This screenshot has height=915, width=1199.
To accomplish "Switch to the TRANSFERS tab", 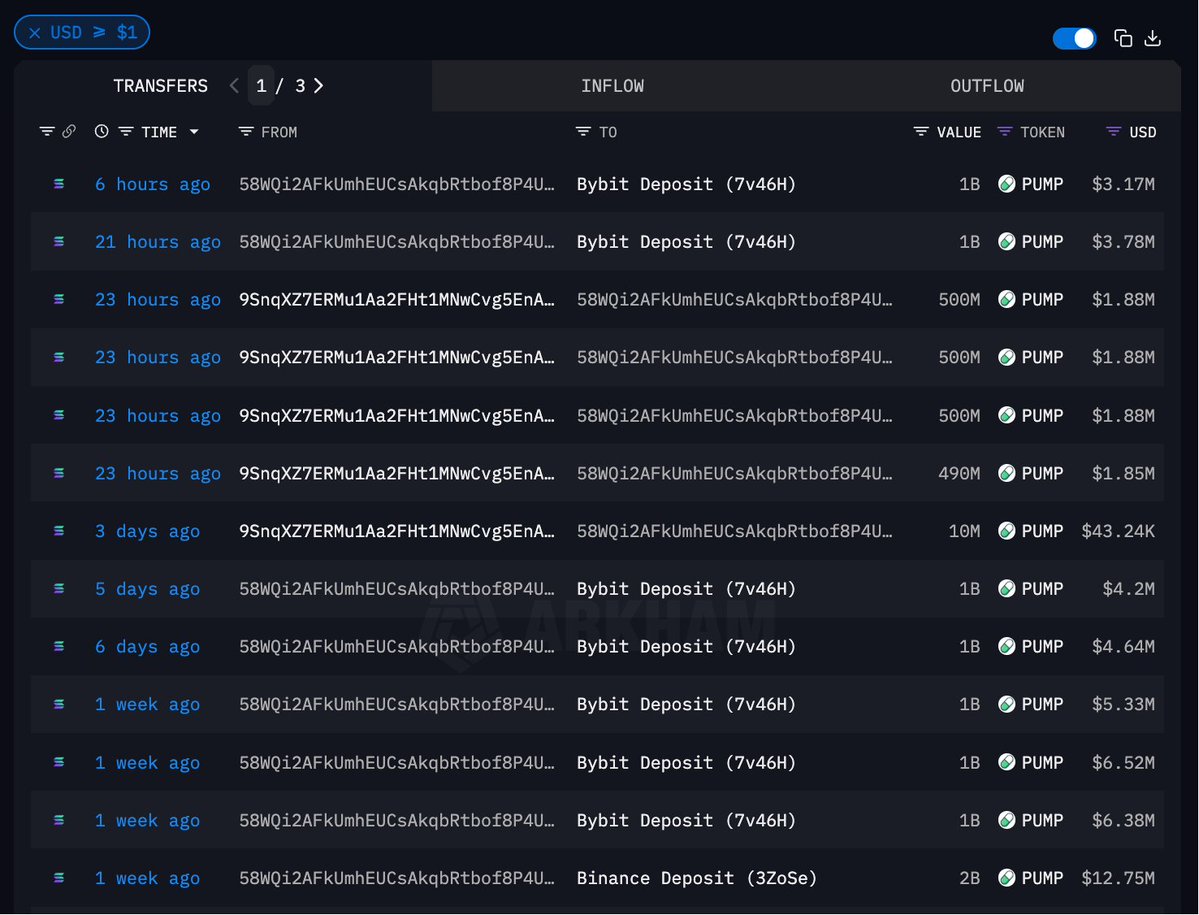I will point(161,86).
